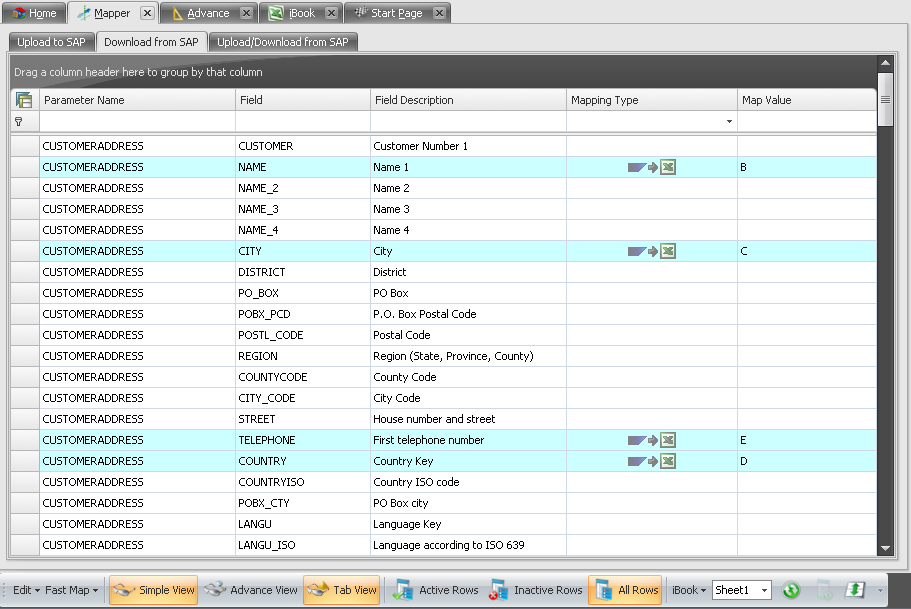Click the green refresh icon in bottom toolbar

tap(791, 590)
